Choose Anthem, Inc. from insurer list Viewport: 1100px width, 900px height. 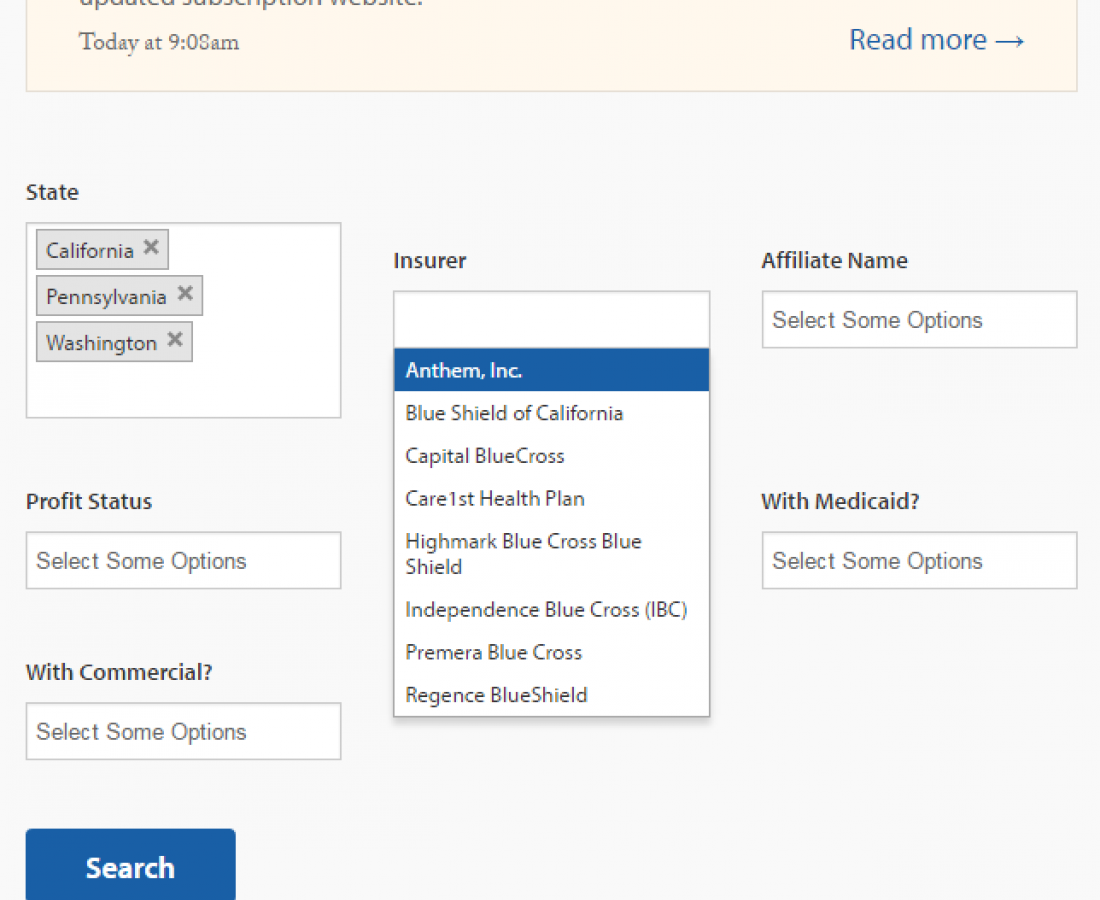pyautogui.click(x=551, y=370)
